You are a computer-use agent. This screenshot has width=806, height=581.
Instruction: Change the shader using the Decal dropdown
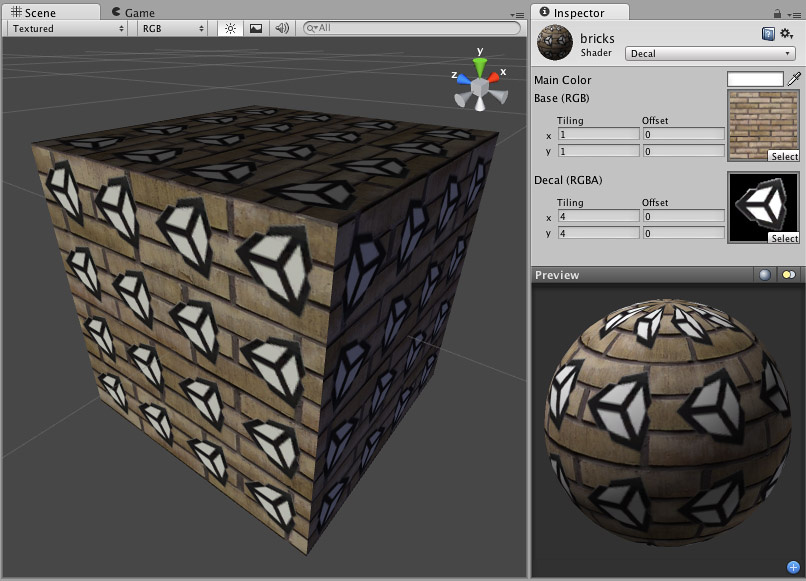(710, 52)
